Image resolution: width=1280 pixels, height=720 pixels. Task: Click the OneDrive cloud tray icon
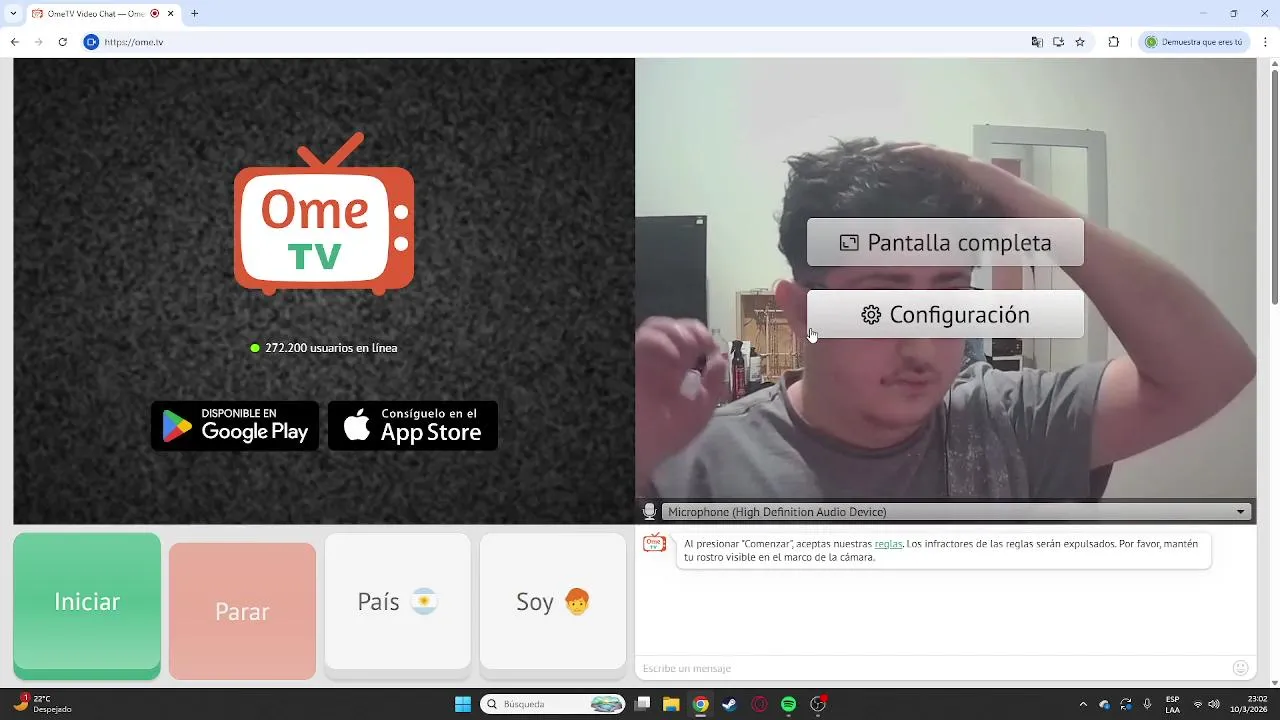click(x=1104, y=704)
